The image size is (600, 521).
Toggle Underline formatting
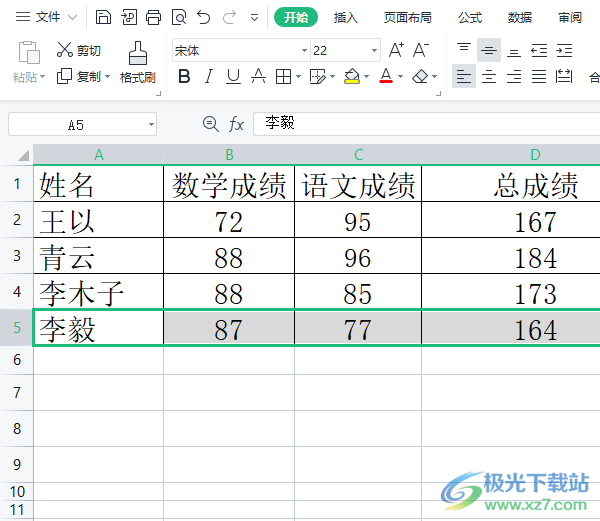[233, 77]
